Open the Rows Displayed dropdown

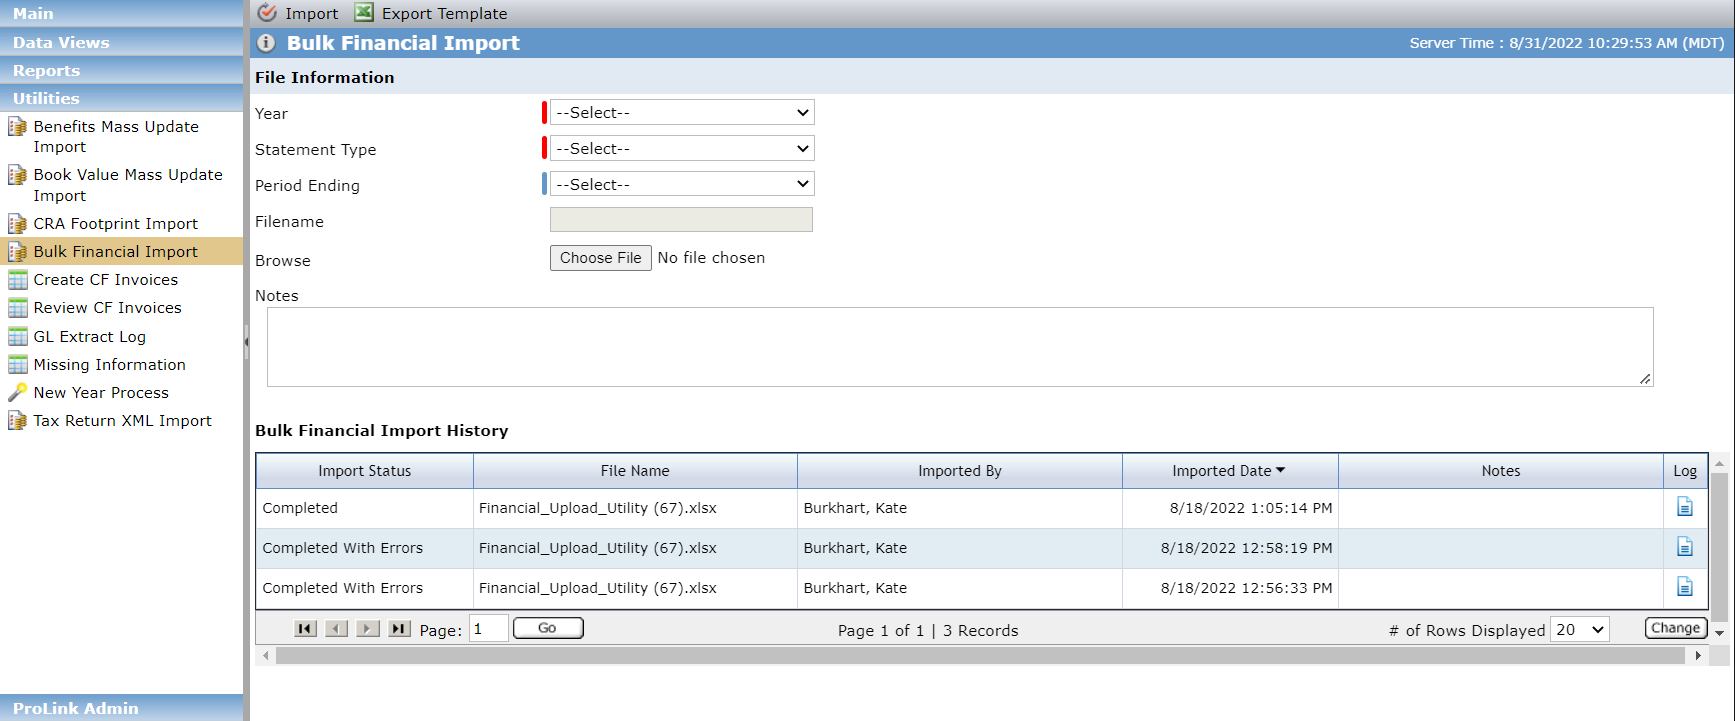[1580, 630]
